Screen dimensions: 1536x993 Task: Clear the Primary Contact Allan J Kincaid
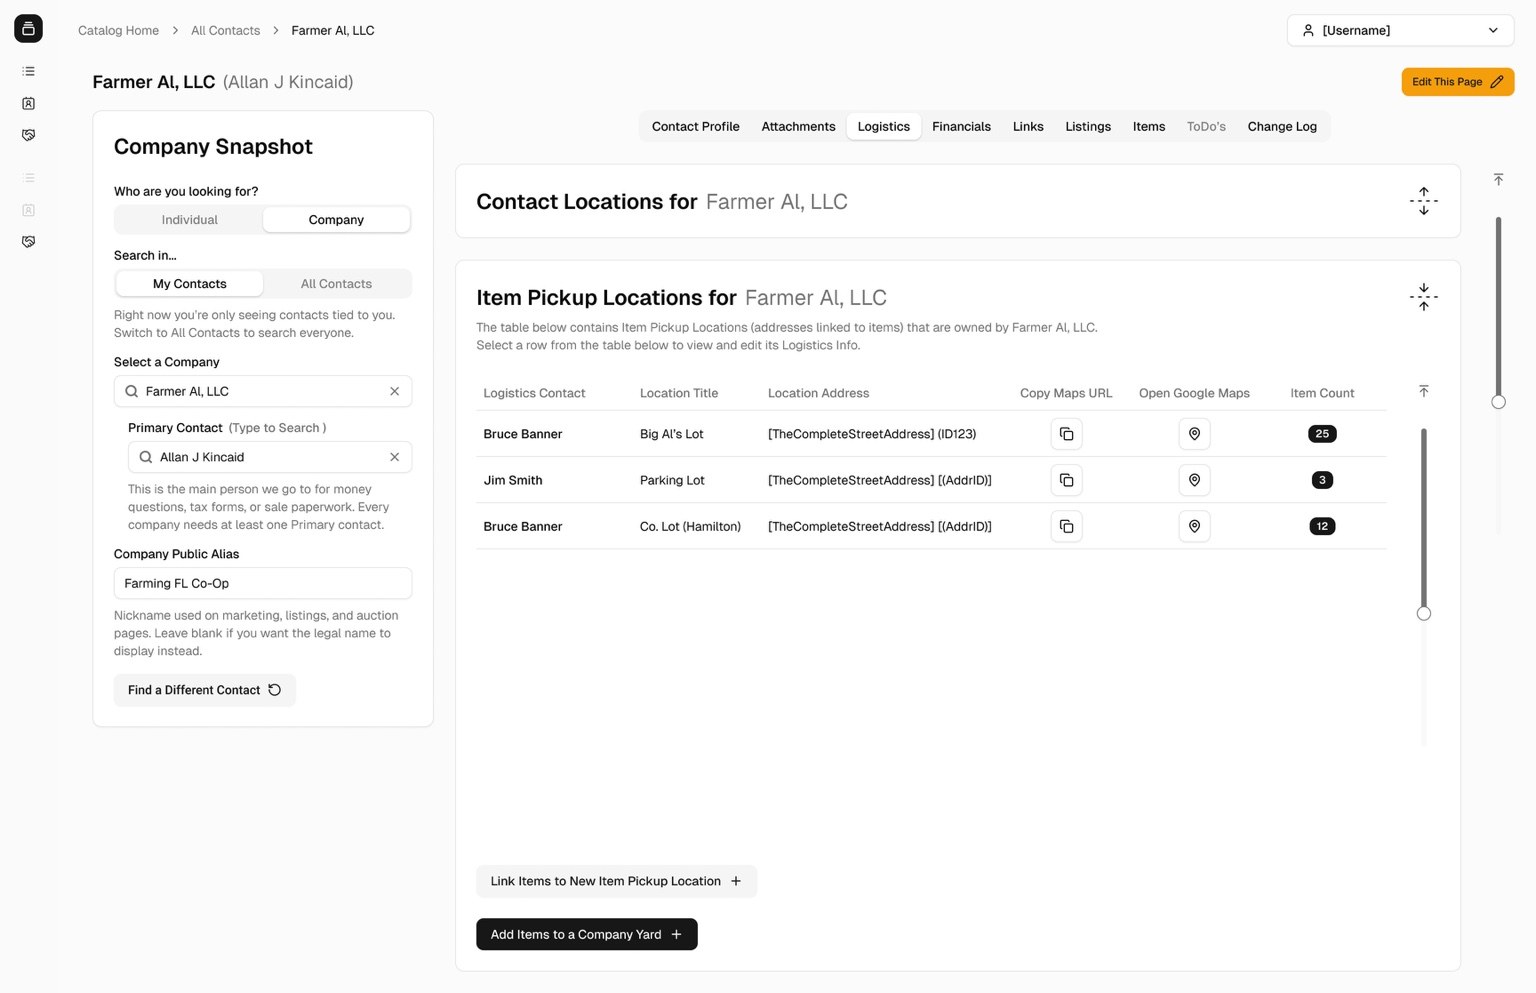pyautogui.click(x=394, y=457)
